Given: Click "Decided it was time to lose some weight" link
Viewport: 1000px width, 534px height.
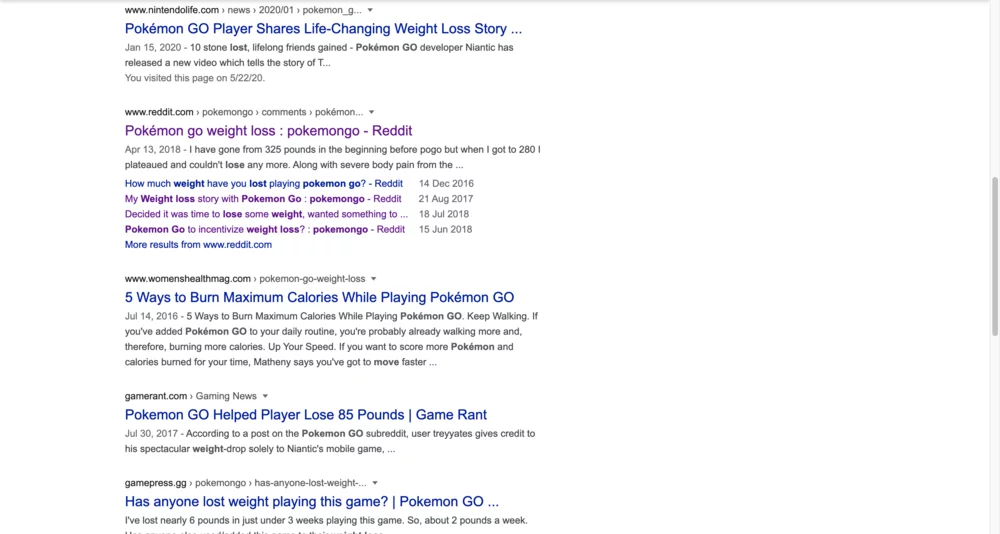Looking at the screenshot, I should point(266,214).
